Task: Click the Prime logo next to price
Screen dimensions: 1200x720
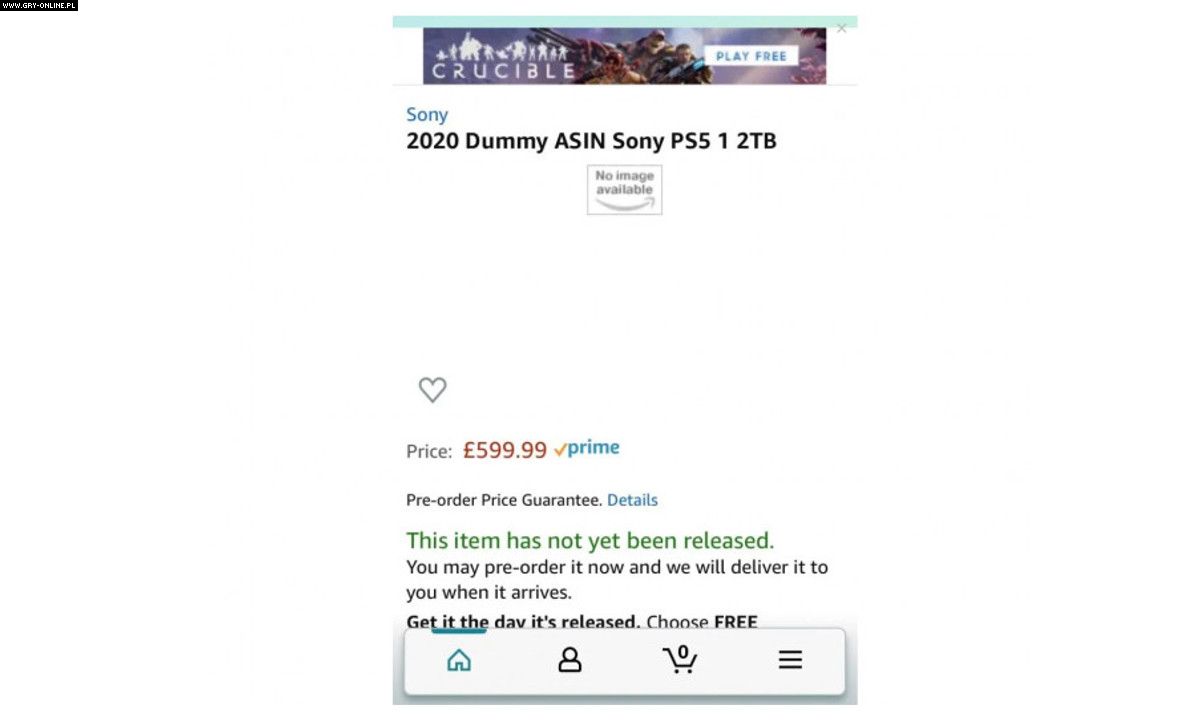Action: point(587,448)
